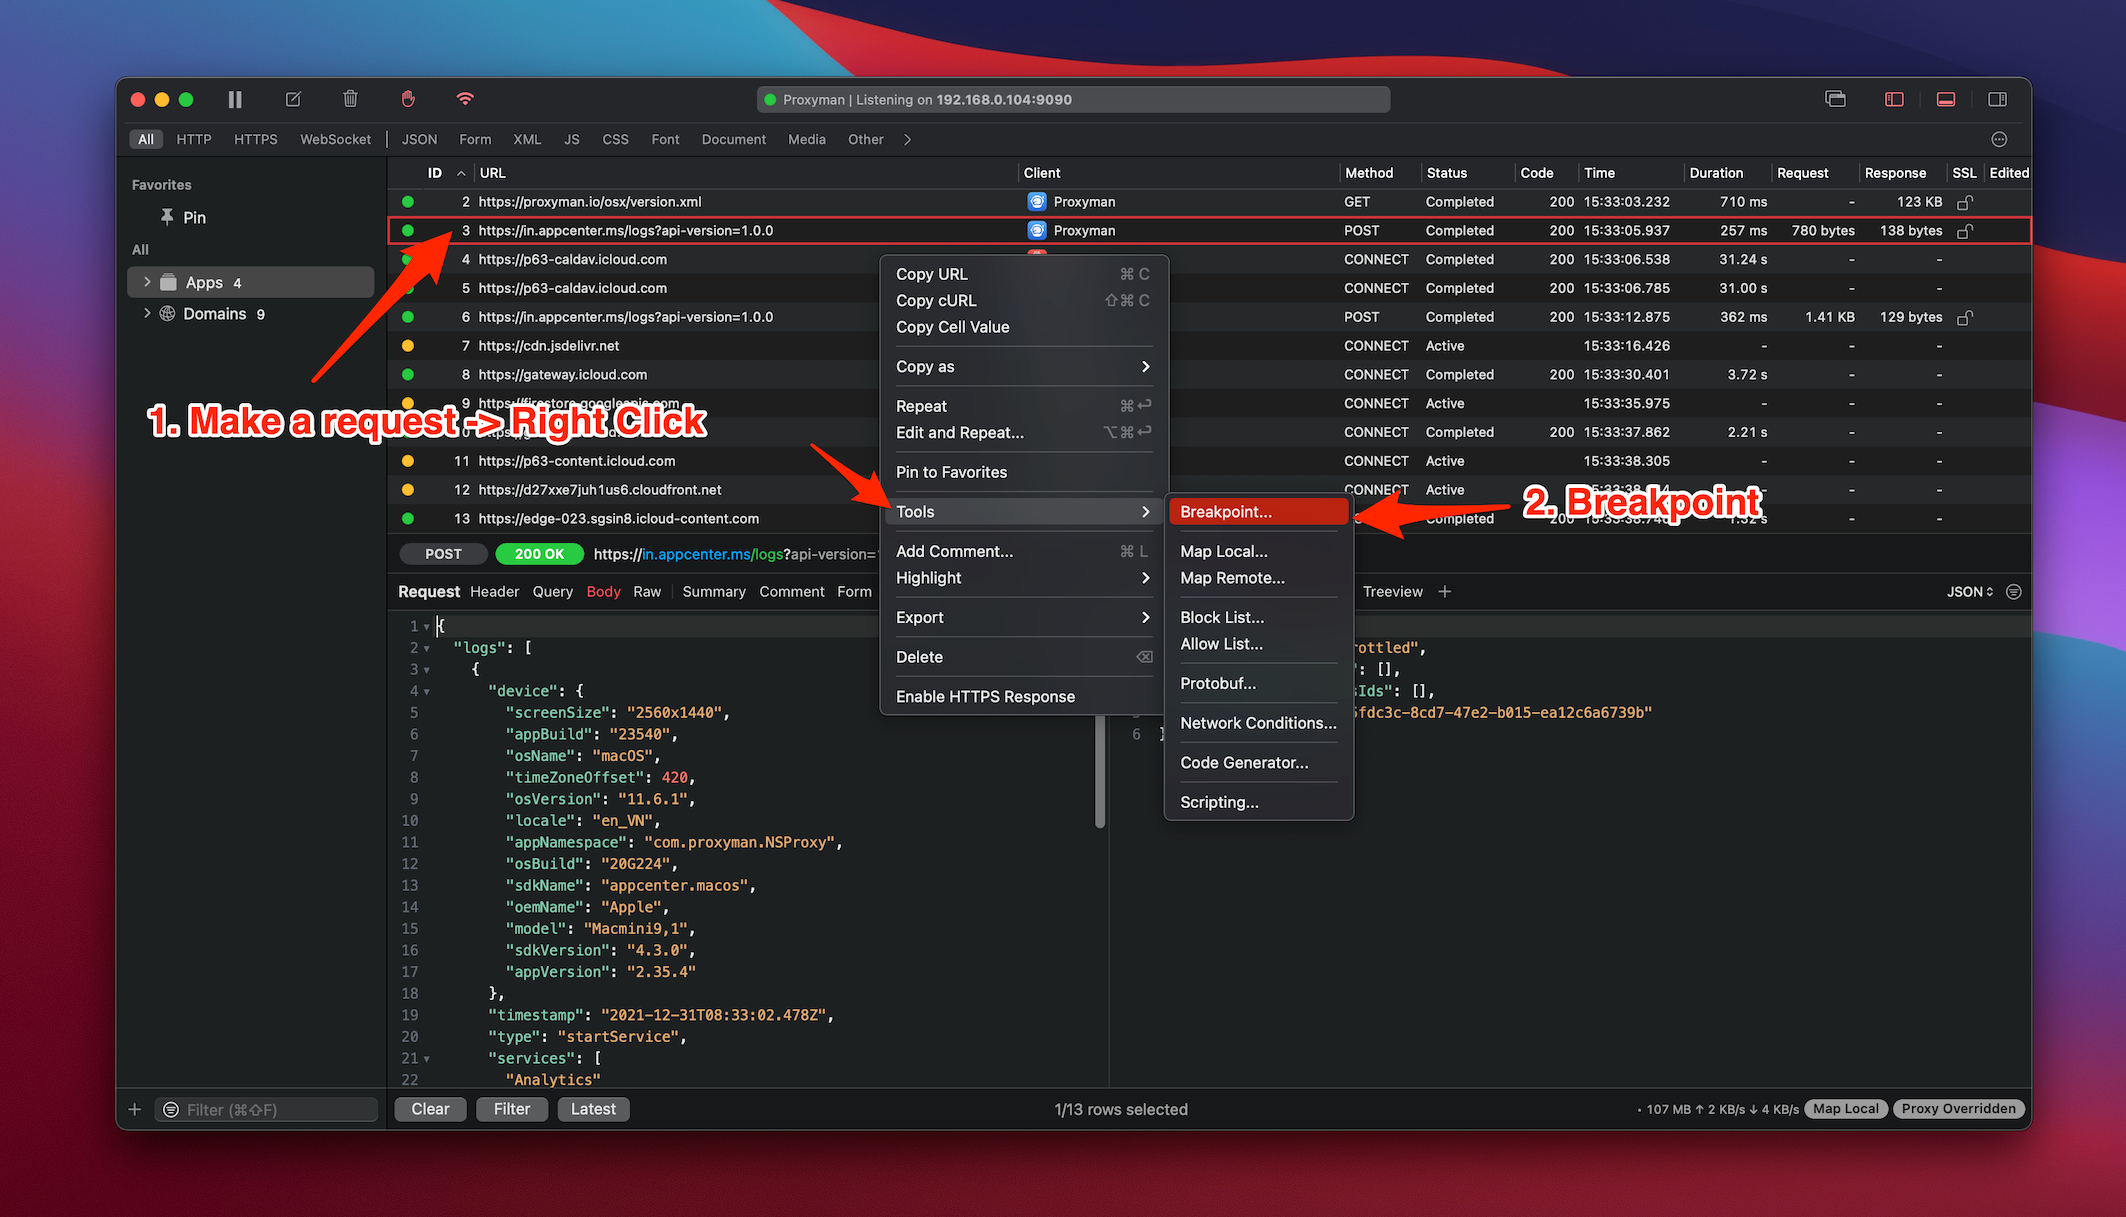Click the Proxyman client icon on row 2
This screenshot has height=1217, width=2126.
pyautogui.click(x=1037, y=202)
